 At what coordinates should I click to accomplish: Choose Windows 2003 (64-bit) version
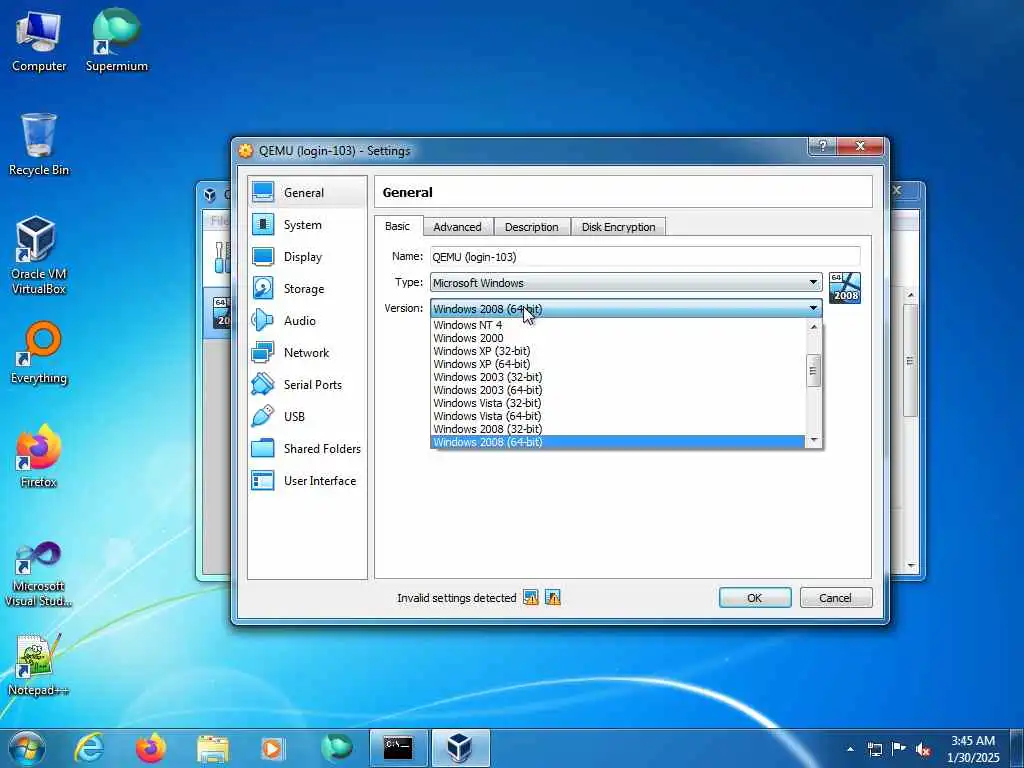pyautogui.click(x=617, y=390)
